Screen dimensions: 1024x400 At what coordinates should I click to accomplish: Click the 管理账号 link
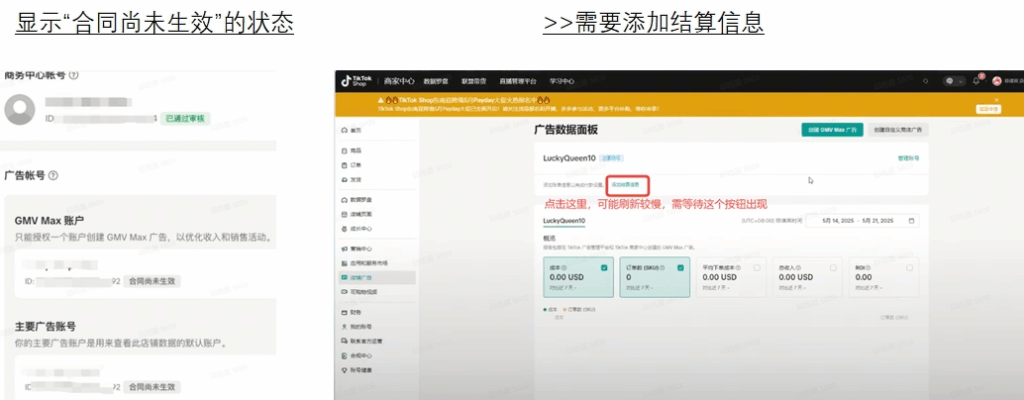[908, 158]
